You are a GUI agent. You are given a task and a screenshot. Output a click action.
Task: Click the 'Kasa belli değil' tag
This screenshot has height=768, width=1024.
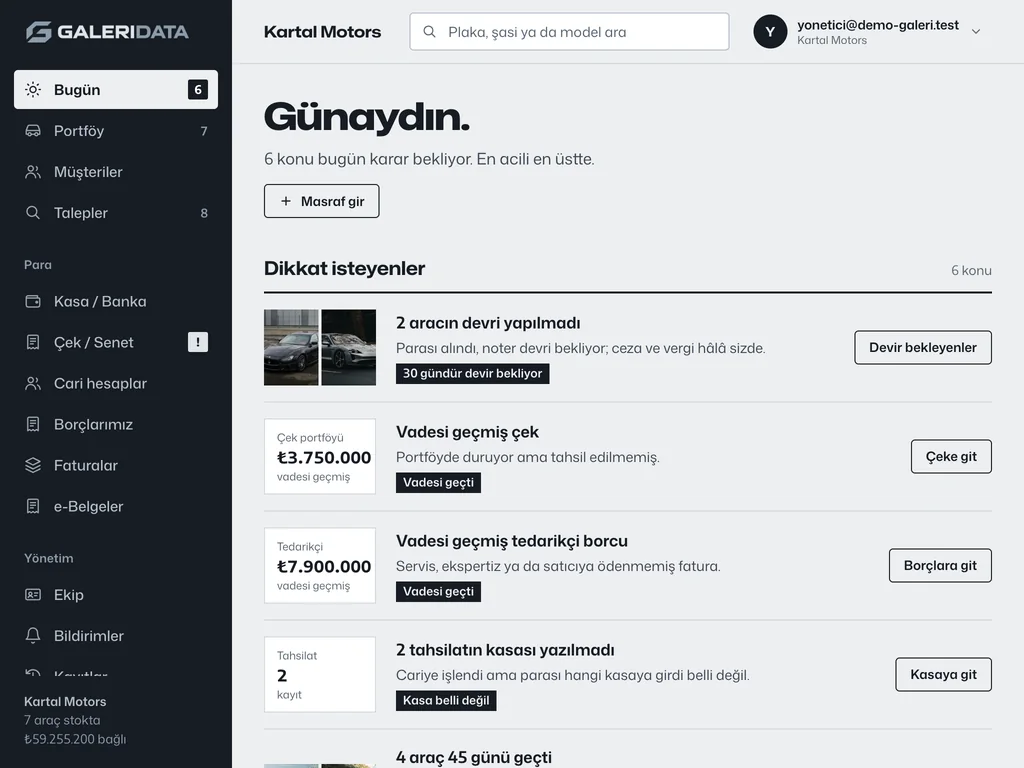446,701
